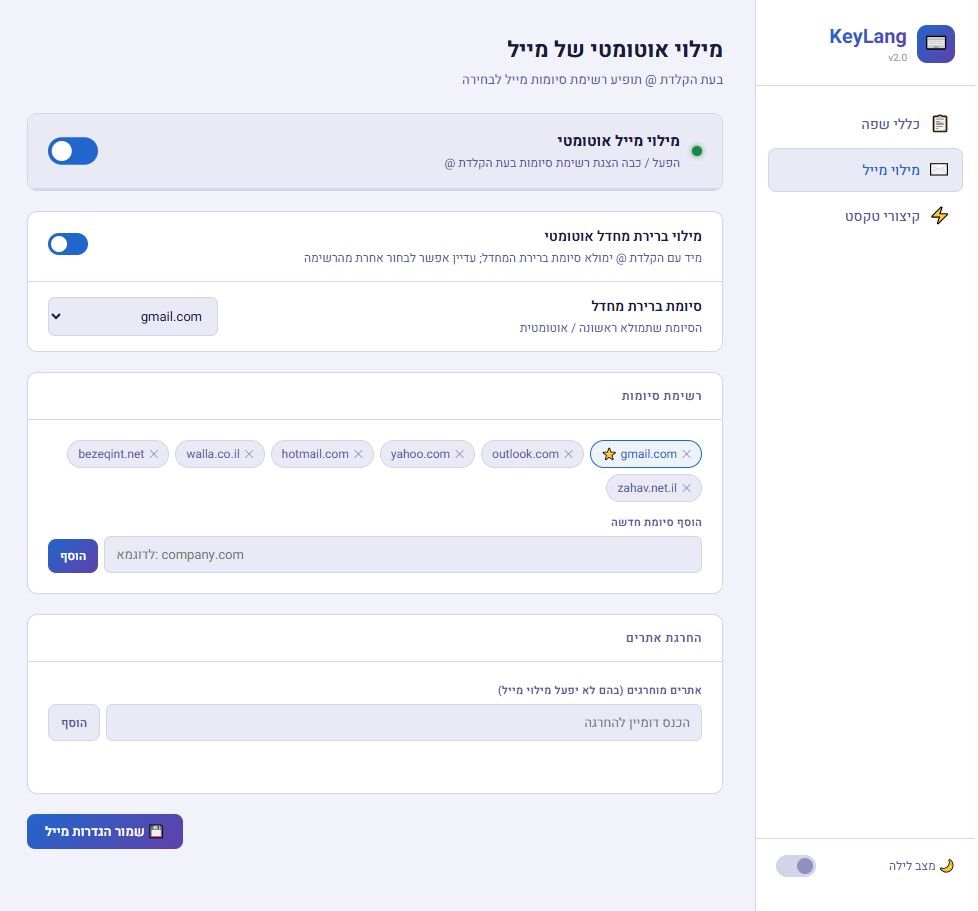Open the default suffix gmail.com dropdown
Image resolution: width=978 pixels, height=911 pixels.
(133, 316)
